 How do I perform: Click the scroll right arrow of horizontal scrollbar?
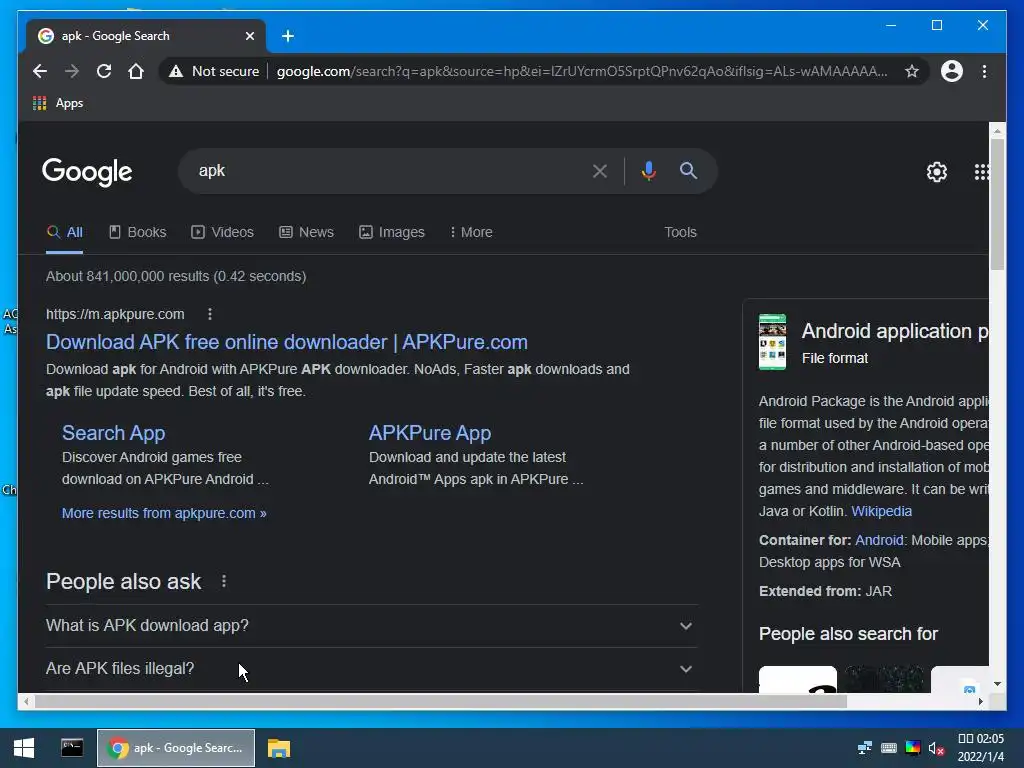click(x=981, y=702)
